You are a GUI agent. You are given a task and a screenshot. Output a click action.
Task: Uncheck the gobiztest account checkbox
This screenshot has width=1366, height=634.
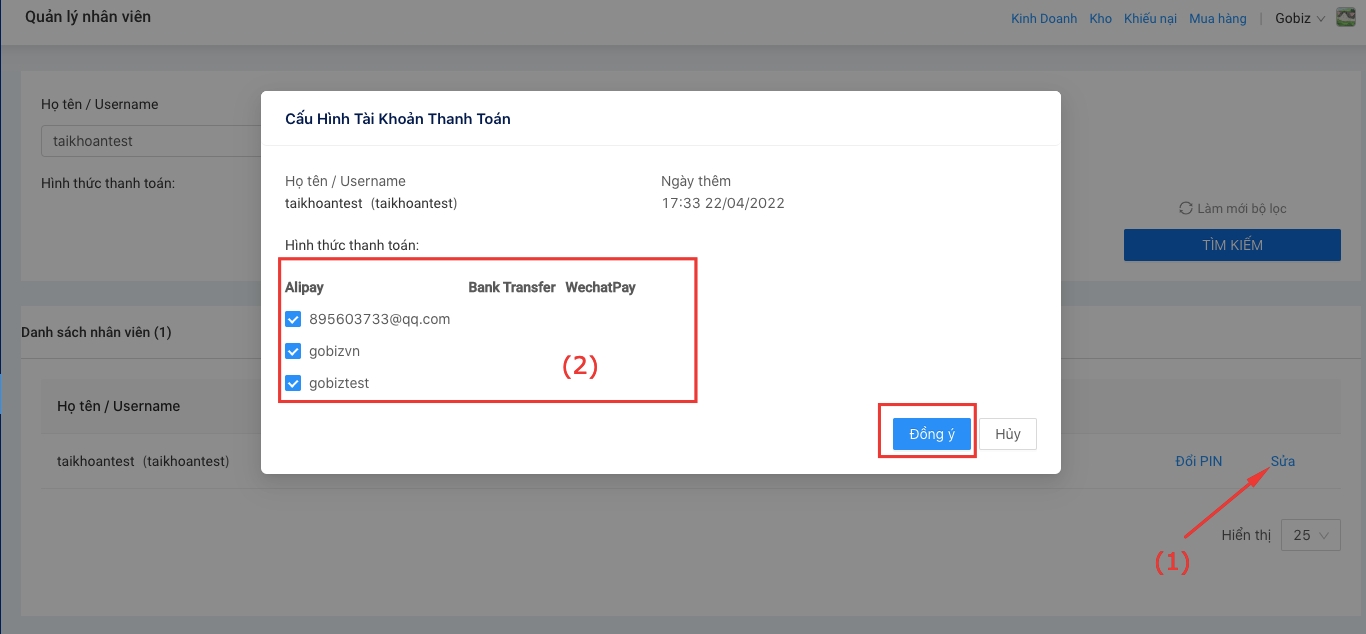click(x=293, y=383)
